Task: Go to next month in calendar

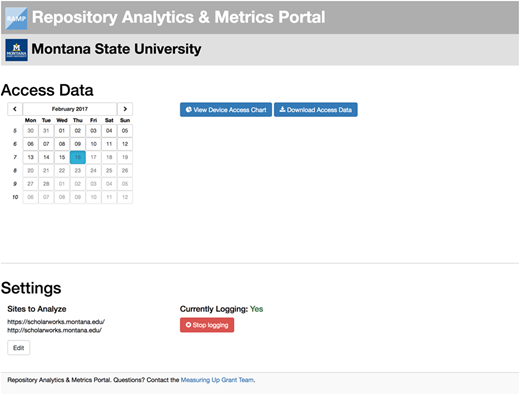Action: [125, 109]
